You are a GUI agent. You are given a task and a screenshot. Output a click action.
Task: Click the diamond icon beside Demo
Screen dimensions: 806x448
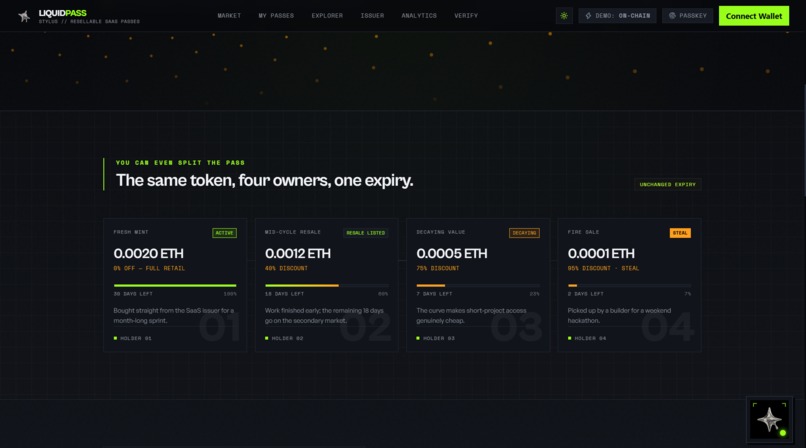[588, 16]
